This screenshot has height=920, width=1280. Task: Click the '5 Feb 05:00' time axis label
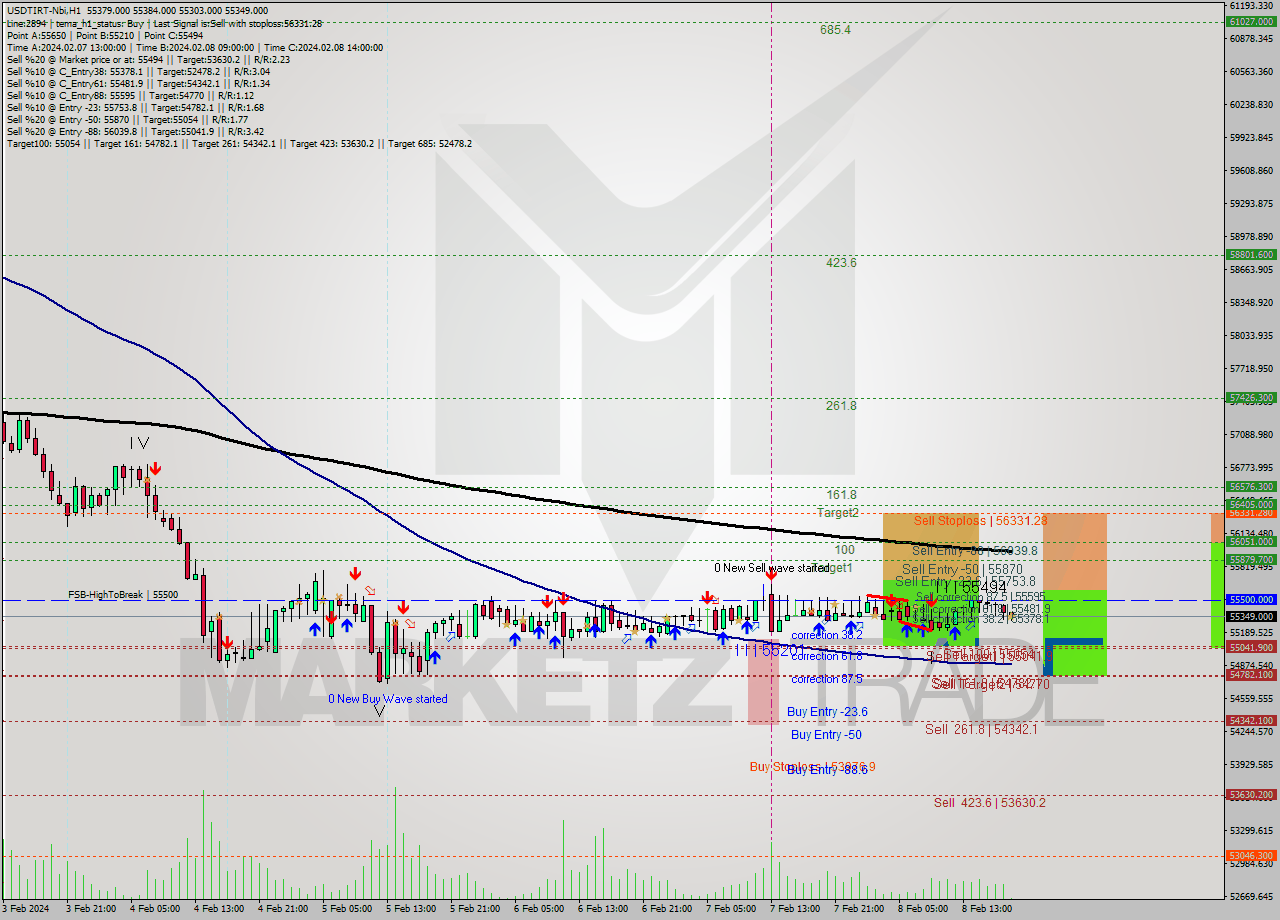(x=346, y=909)
